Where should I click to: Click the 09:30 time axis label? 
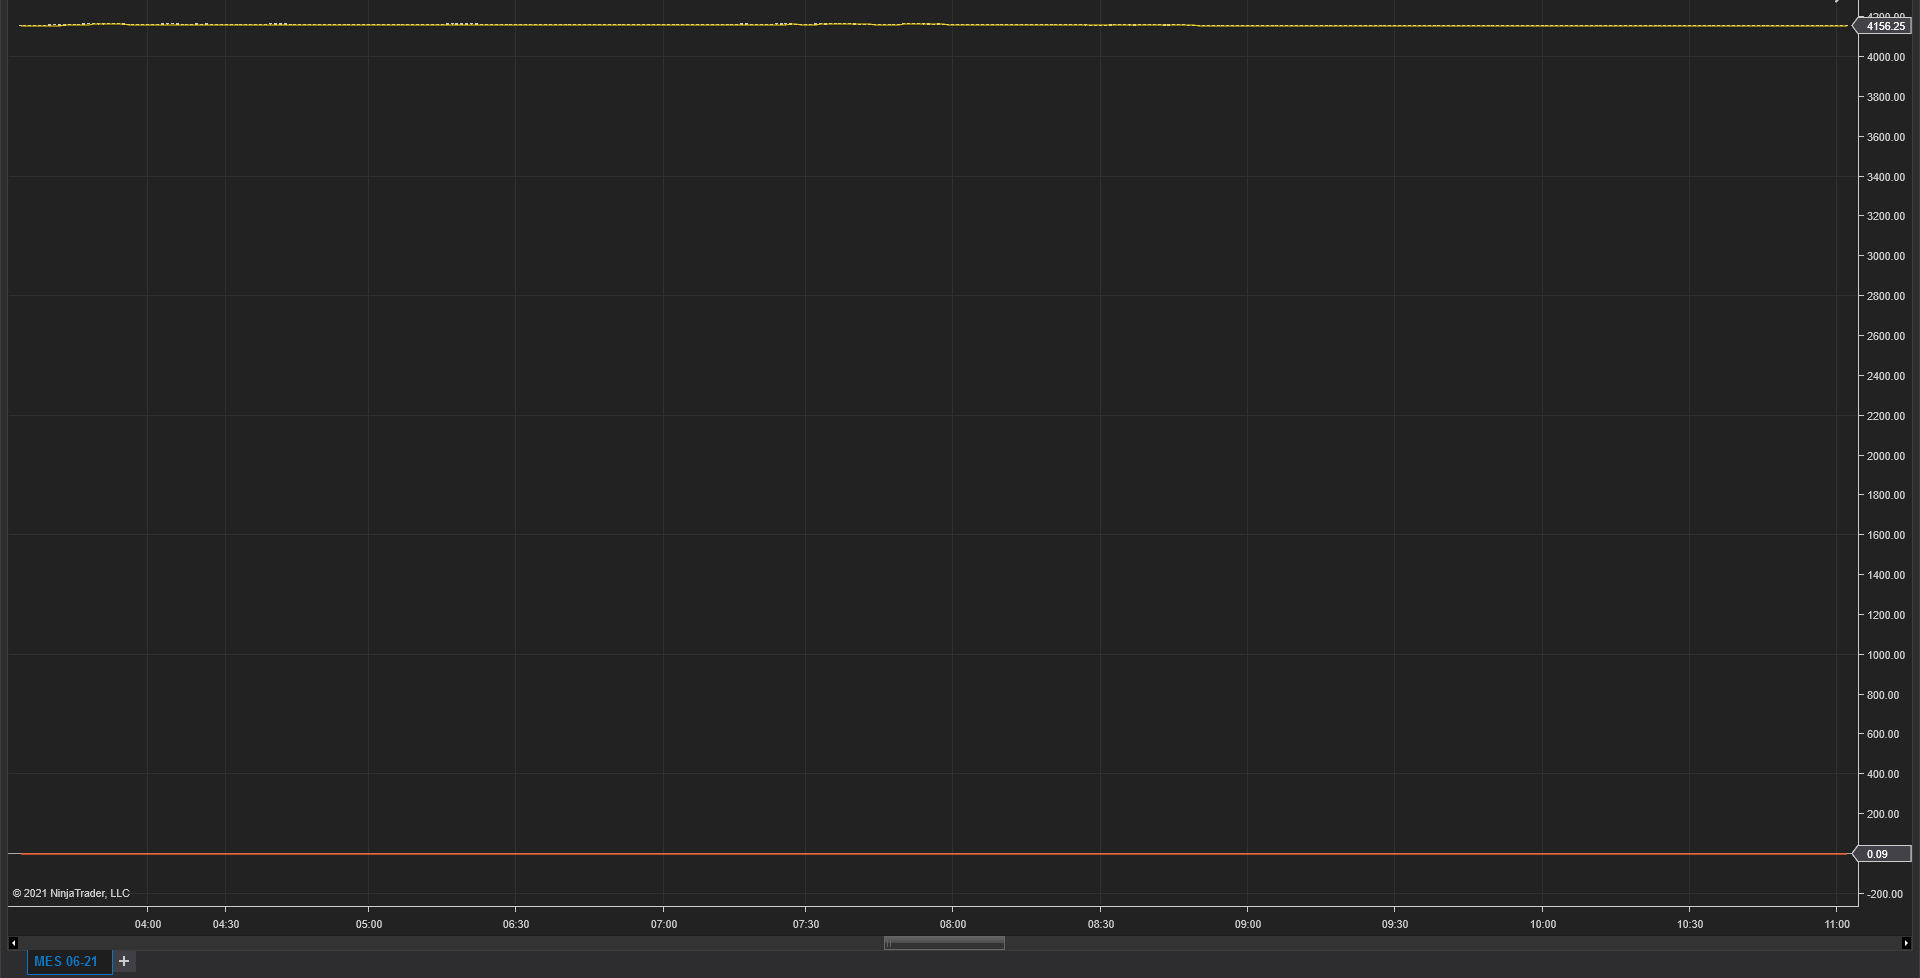pyautogui.click(x=1395, y=924)
